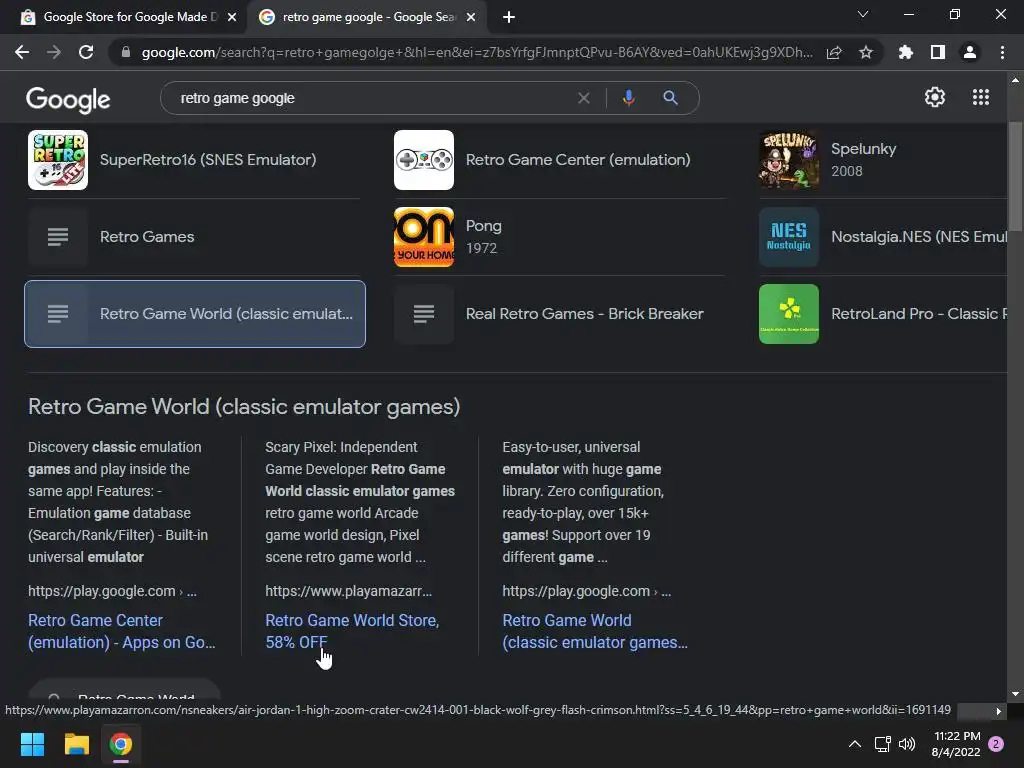The width and height of the screenshot is (1024, 768).
Task: Open Retro Game World Store 58% OFF link
Action: [x=352, y=632]
